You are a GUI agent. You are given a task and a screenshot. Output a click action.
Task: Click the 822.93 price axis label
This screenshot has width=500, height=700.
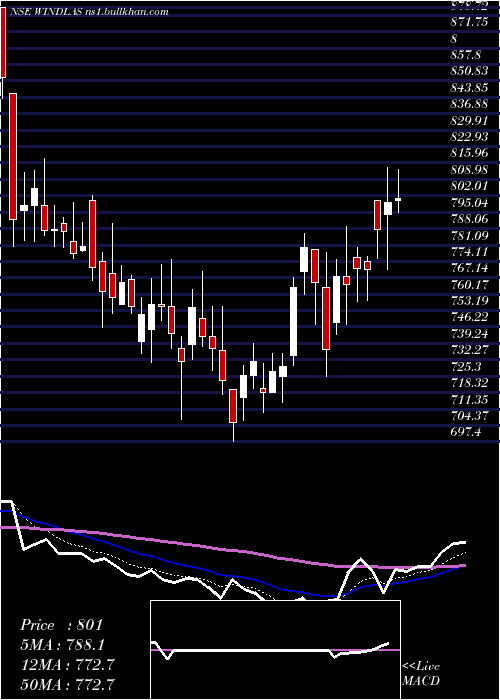pos(469,137)
